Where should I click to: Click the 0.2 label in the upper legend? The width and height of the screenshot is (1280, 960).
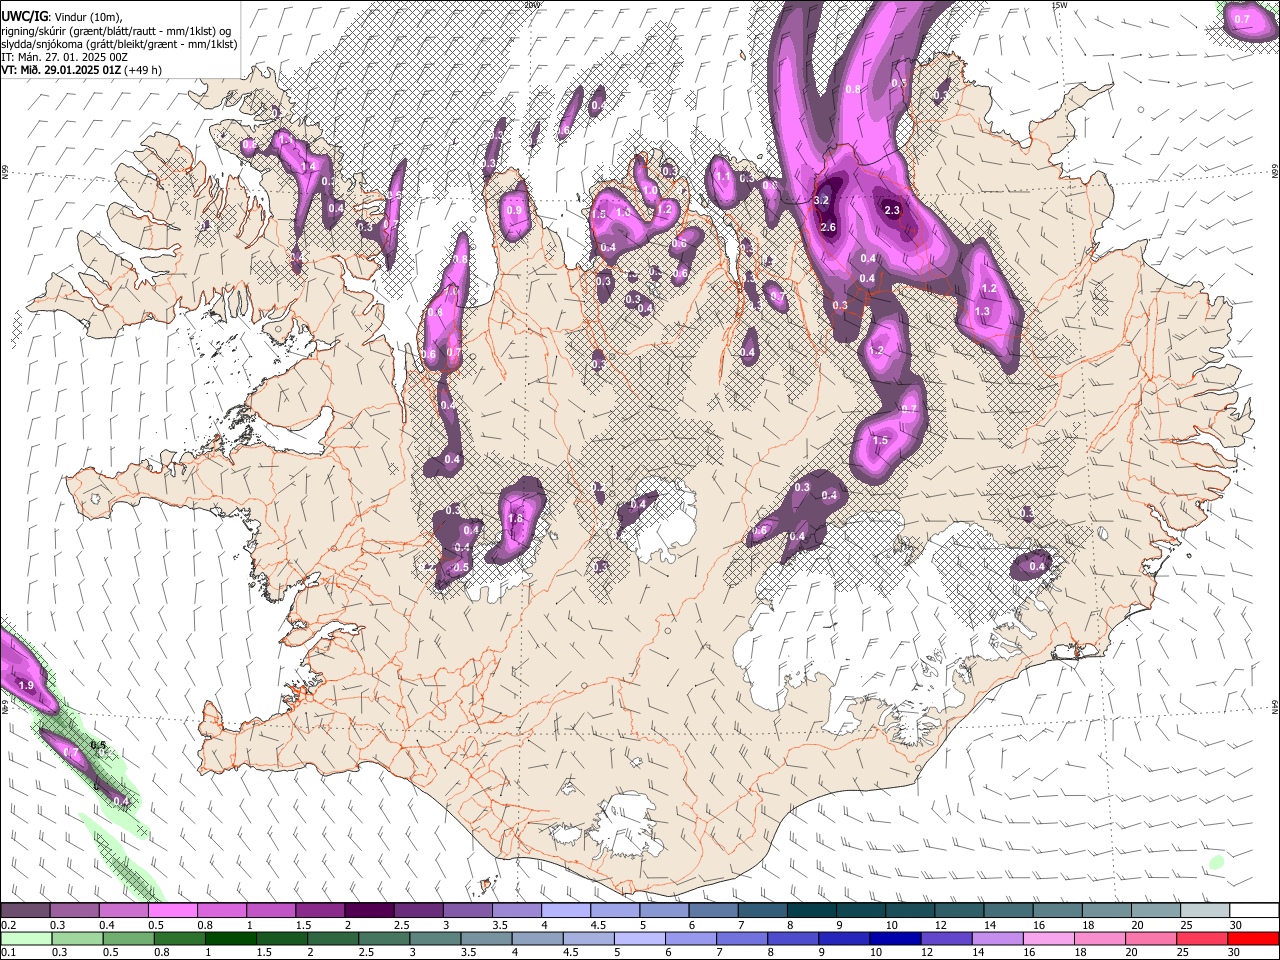click(x=8, y=924)
